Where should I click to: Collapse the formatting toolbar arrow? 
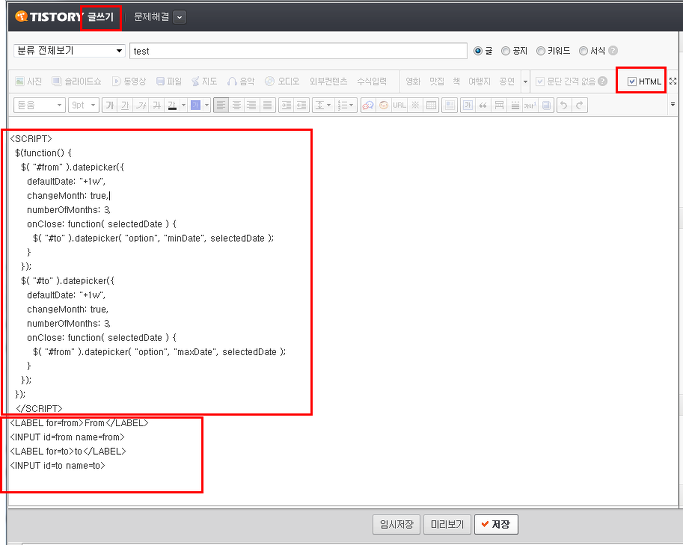pos(673,104)
